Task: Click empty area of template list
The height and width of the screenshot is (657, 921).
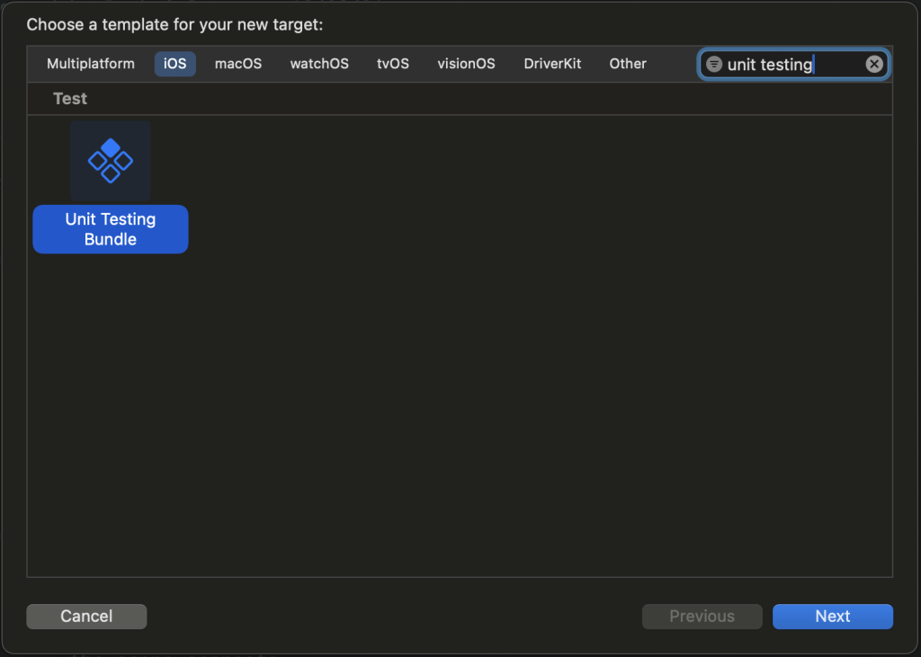Action: pos(529,382)
